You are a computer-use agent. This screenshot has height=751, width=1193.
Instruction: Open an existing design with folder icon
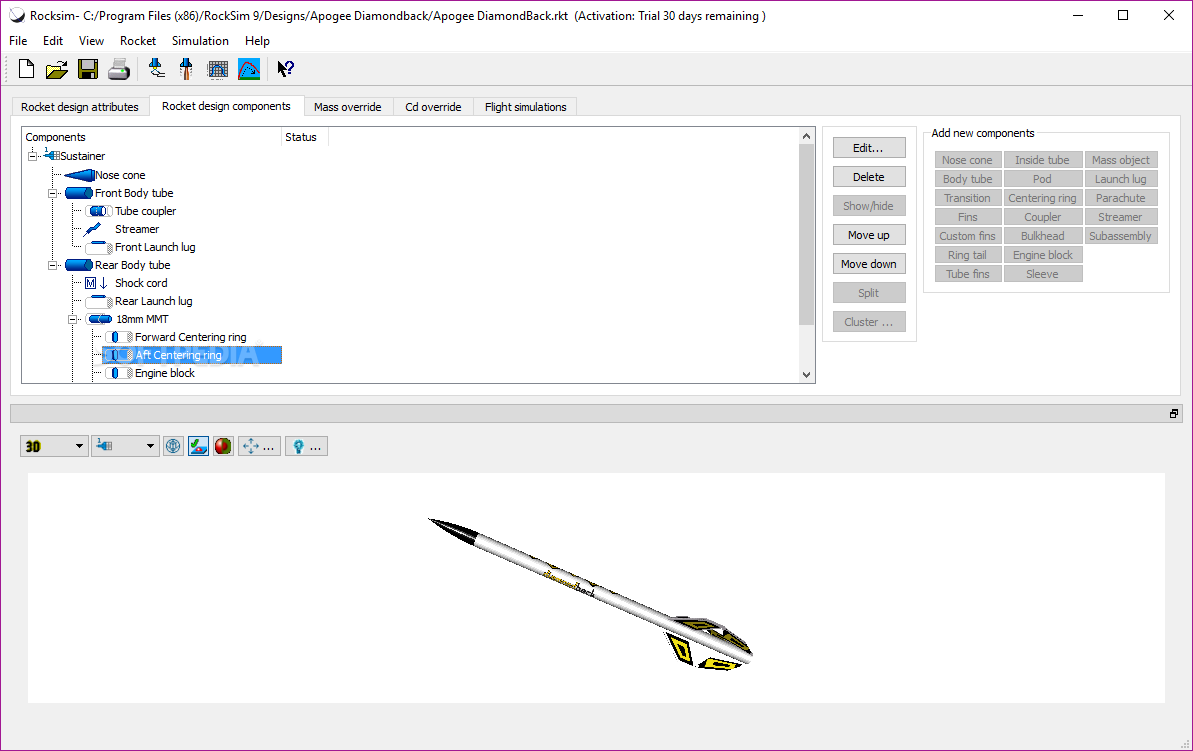point(56,70)
